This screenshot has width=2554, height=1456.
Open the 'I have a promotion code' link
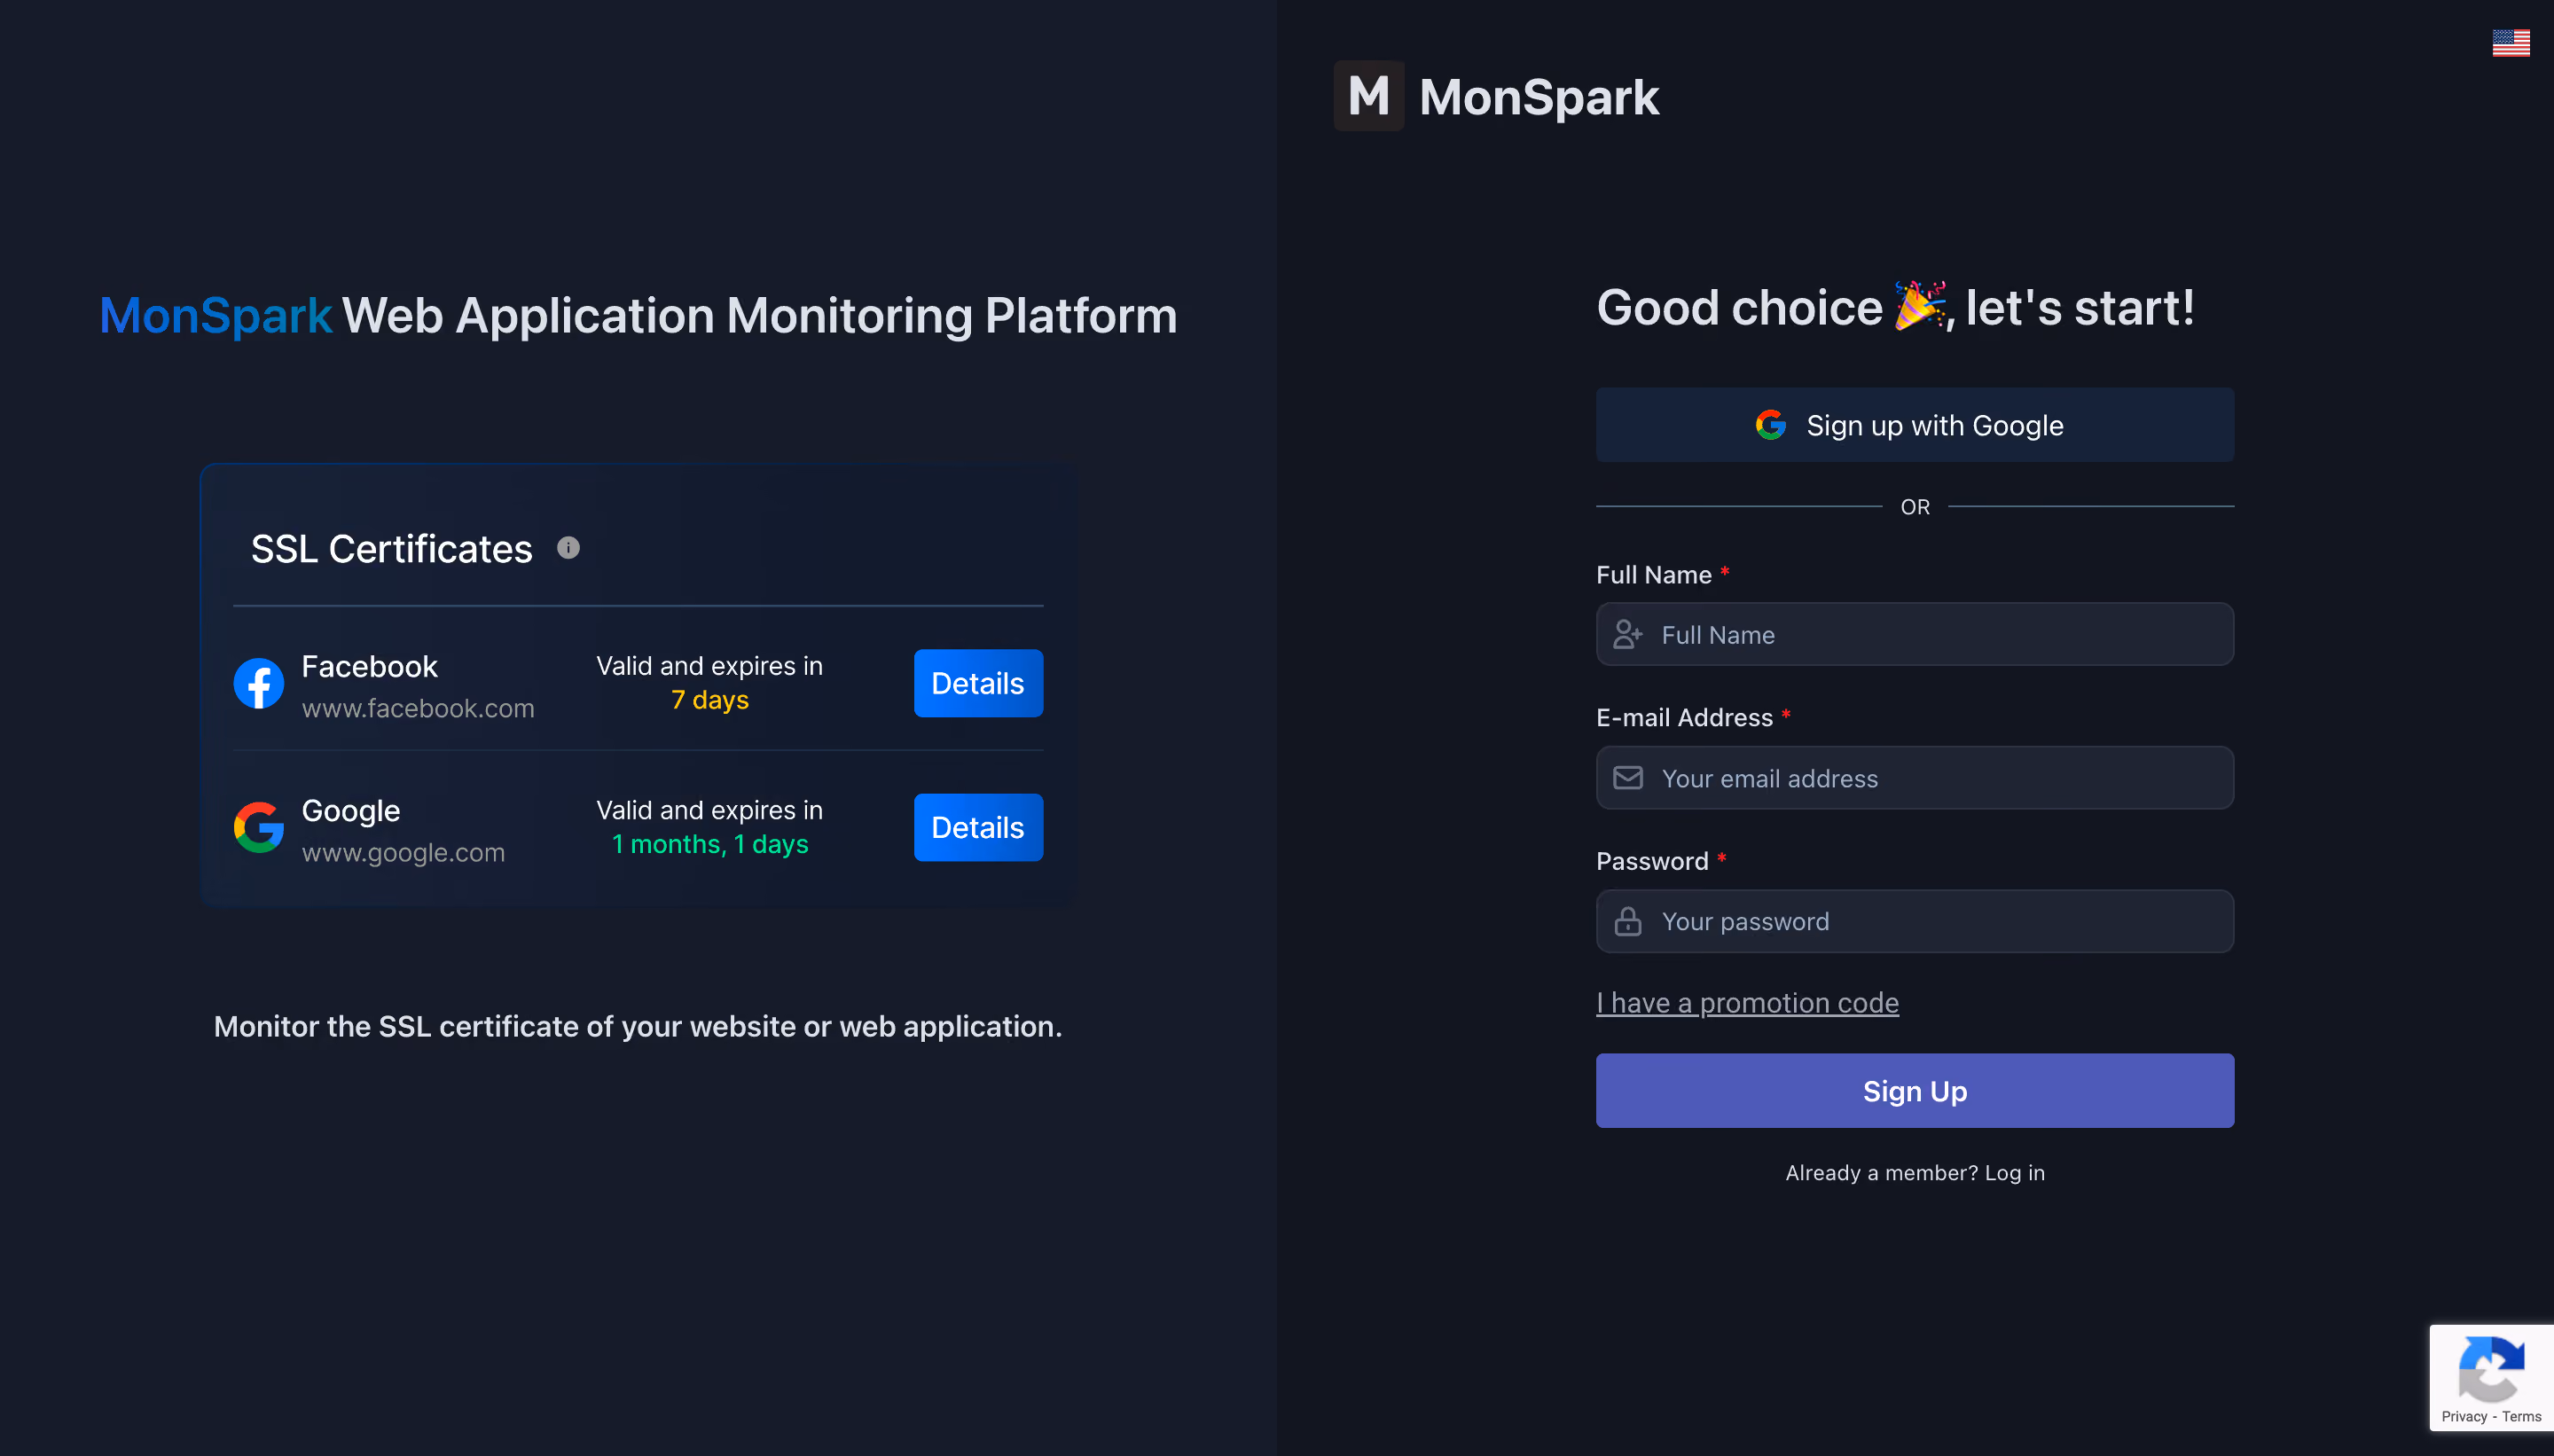pos(1747,1003)
